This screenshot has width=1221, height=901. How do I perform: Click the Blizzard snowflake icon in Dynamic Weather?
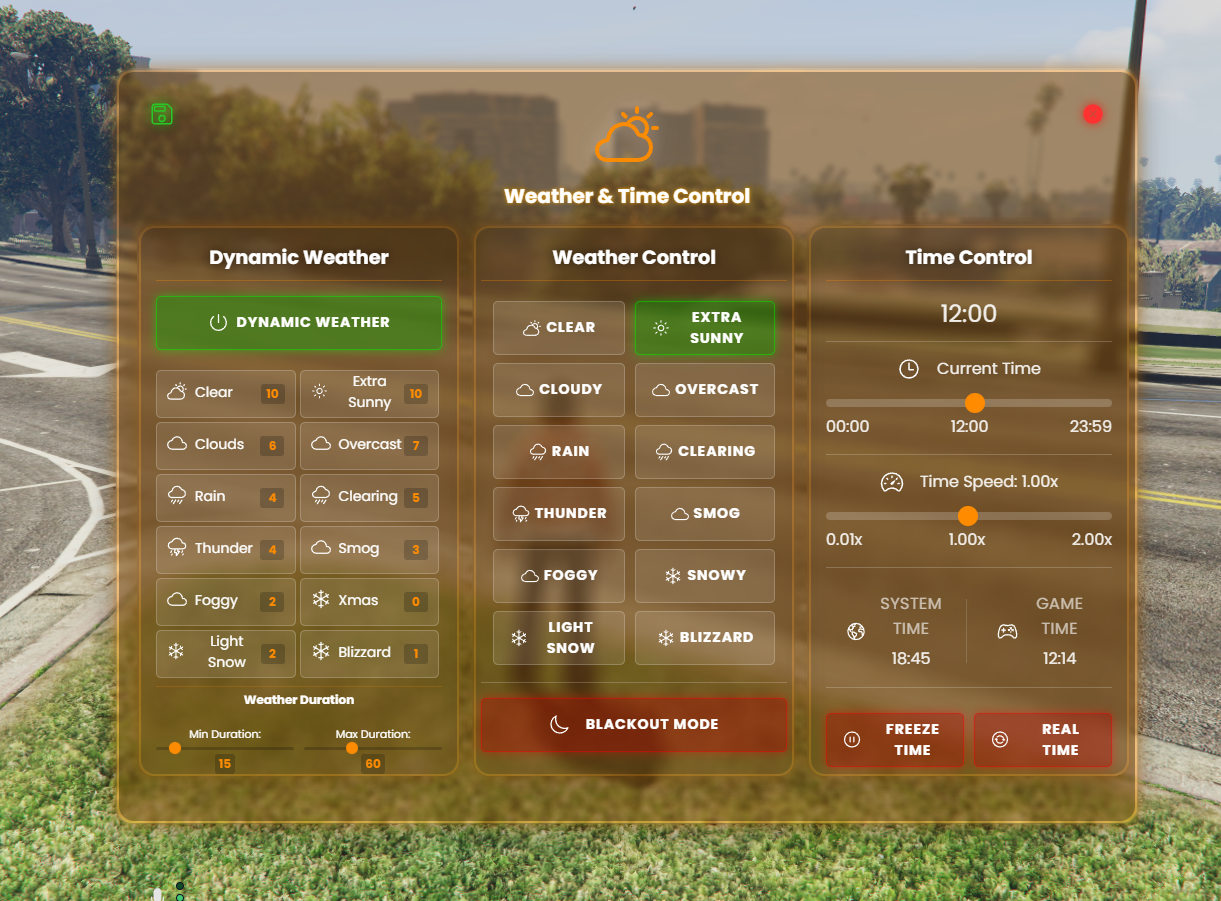click(321, 652)
